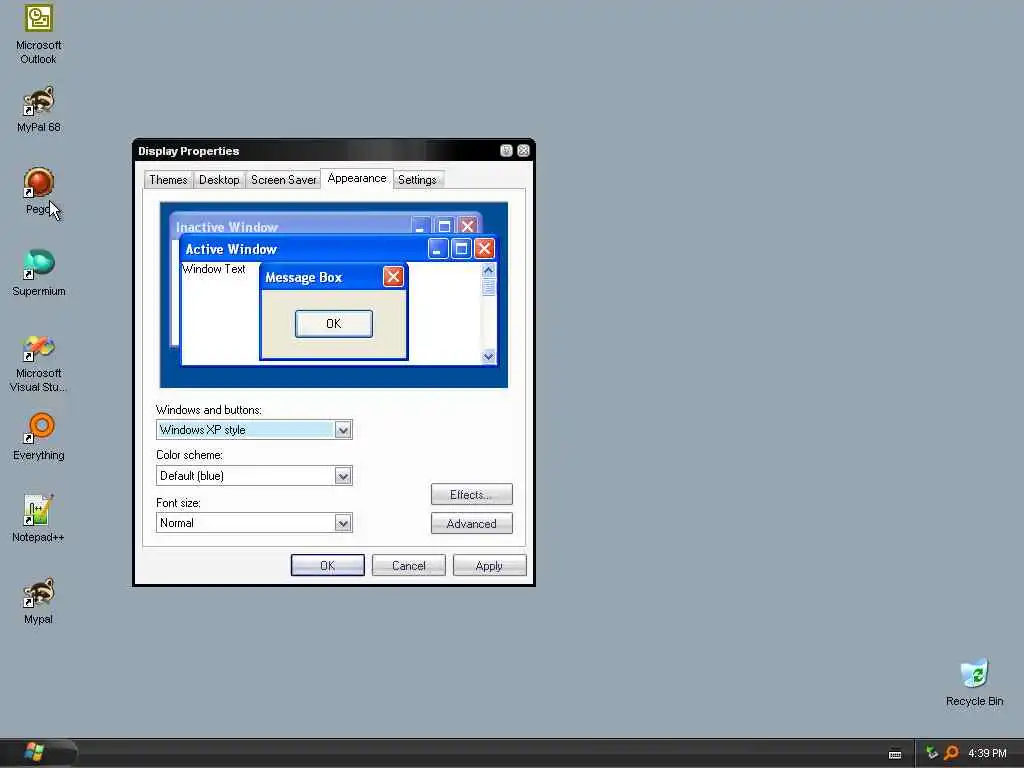Open the Screen Saver tab
Image resolution: width=1024 pixels, height=768 pixels.
283,180
